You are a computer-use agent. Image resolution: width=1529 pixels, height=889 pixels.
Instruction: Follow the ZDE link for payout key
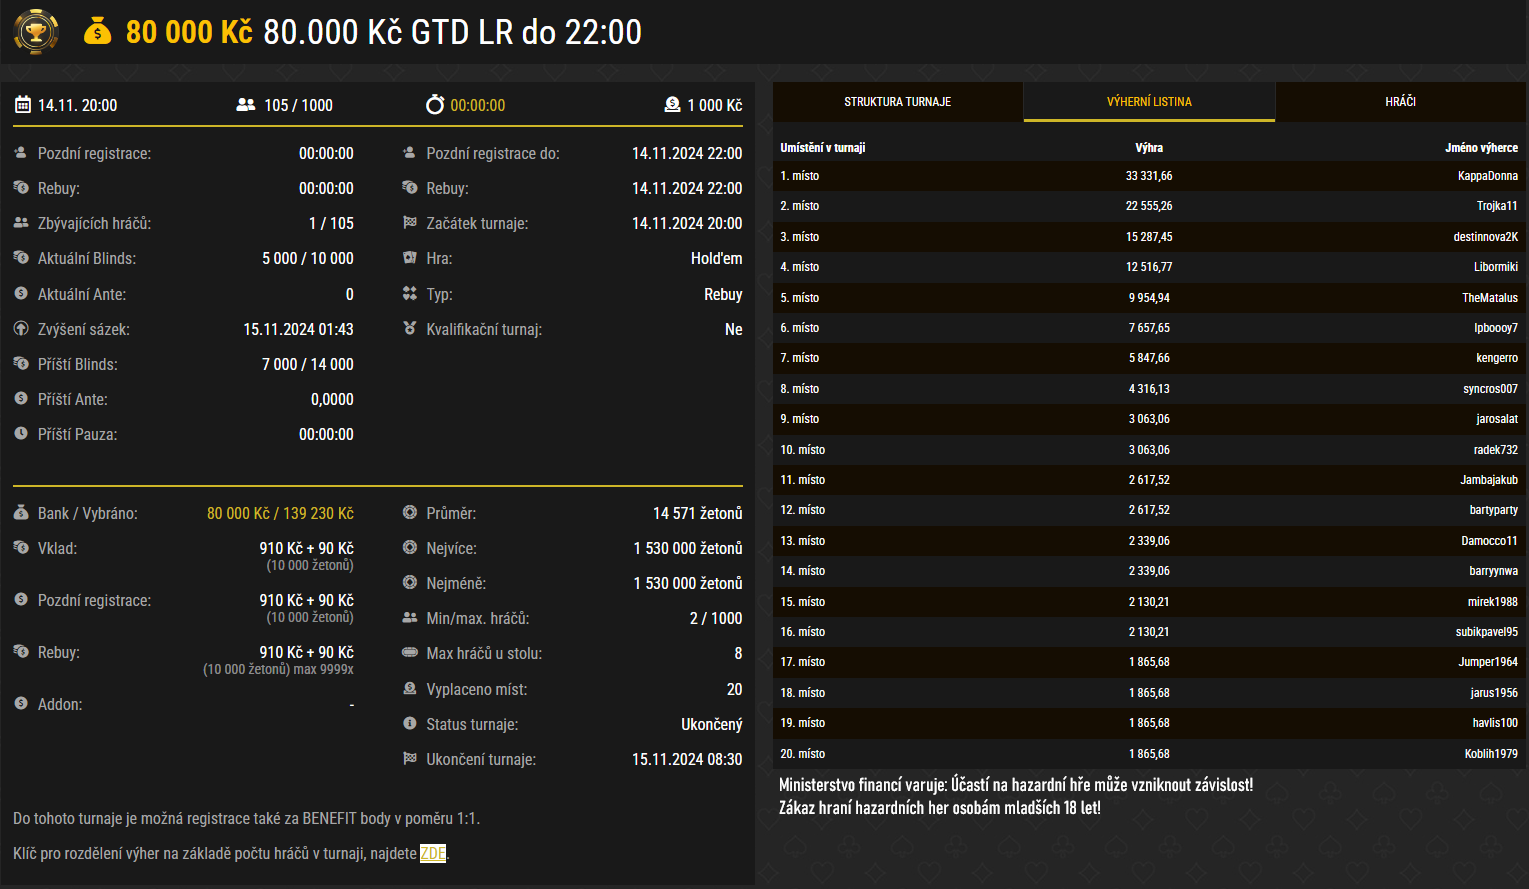[x=433, y=854]
